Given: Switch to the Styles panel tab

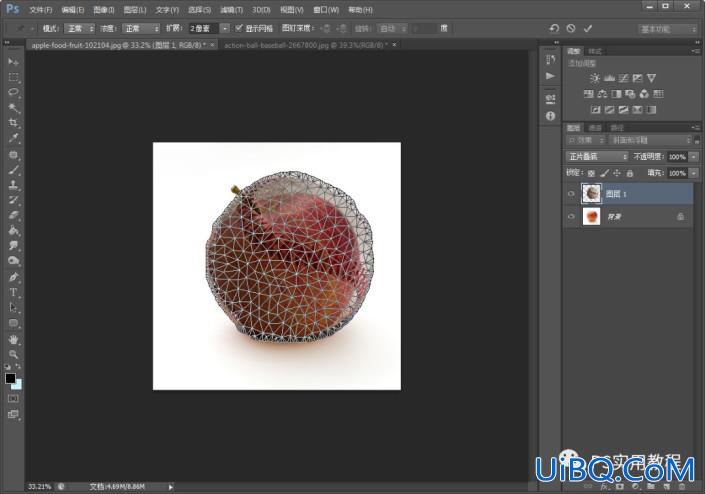Looking at the screenshot, I should pos(595,51).
